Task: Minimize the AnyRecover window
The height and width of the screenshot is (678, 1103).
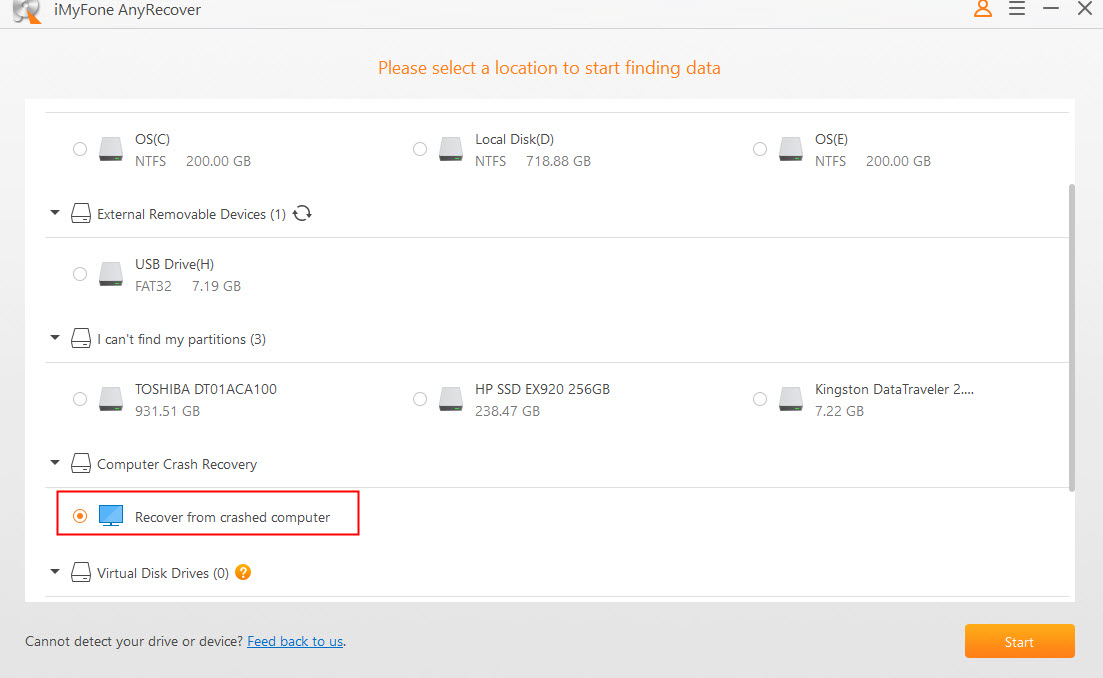Action: click(1051, 8)
